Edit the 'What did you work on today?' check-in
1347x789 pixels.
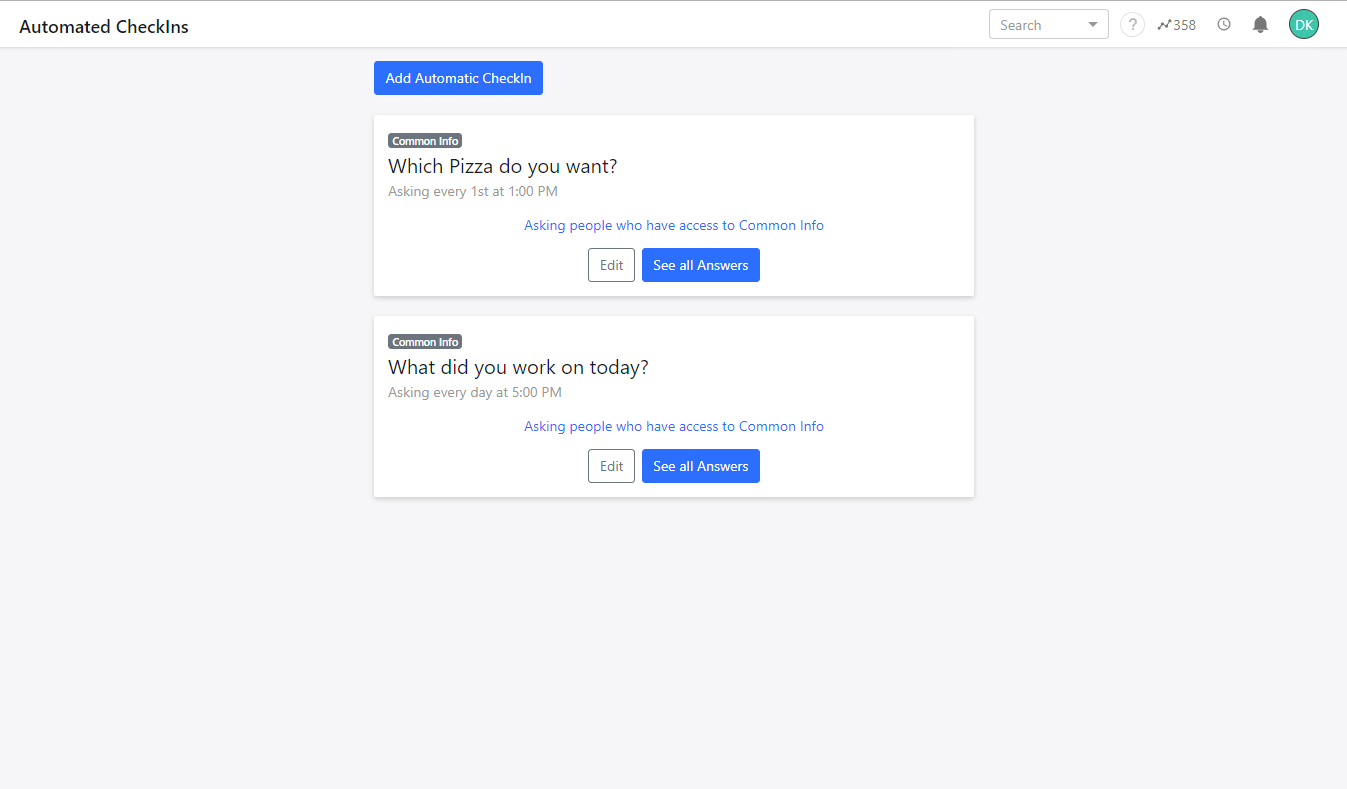pyautogui.click(x=611, y=466)
